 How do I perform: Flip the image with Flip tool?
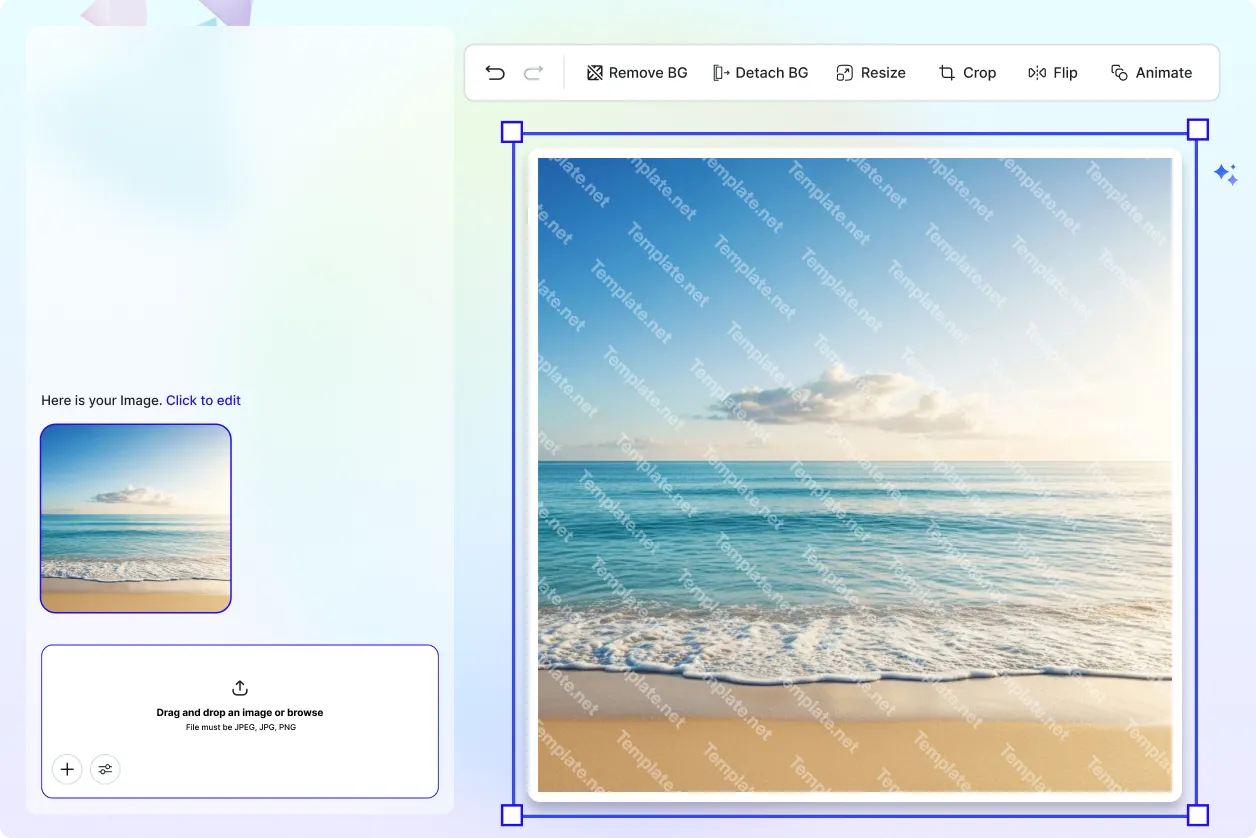[1053, 72]
